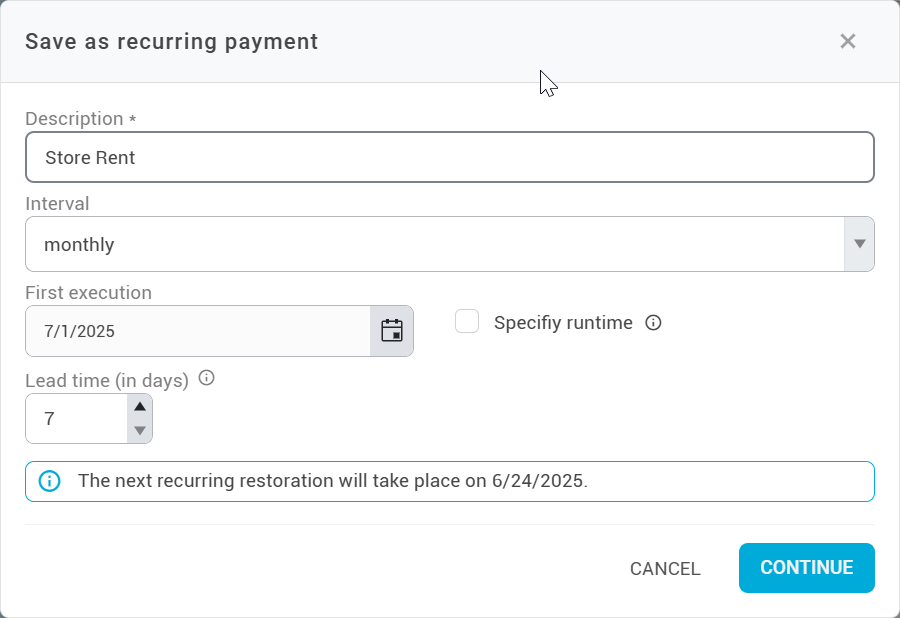Image resolution: width=900 pixels, height=618 pixels.
Task: Click the First execution date field
Action: point(198,331)
